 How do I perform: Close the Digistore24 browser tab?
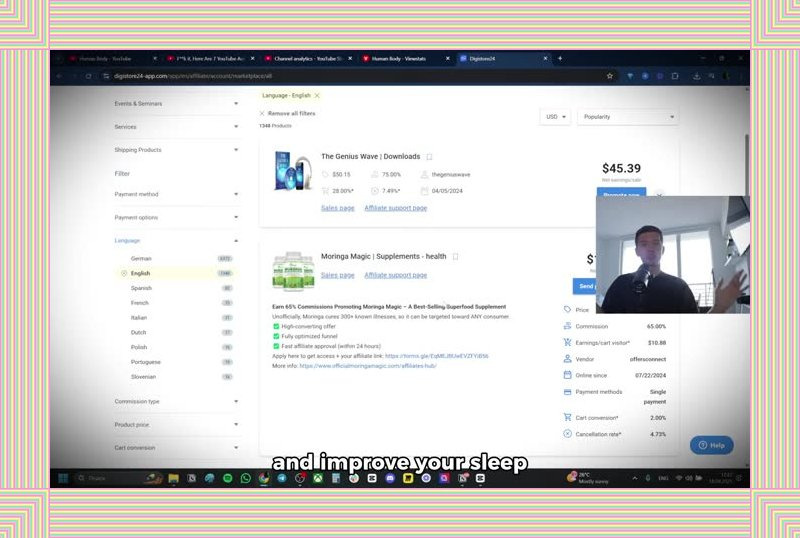pyautogui.click(x=545, y=59)
